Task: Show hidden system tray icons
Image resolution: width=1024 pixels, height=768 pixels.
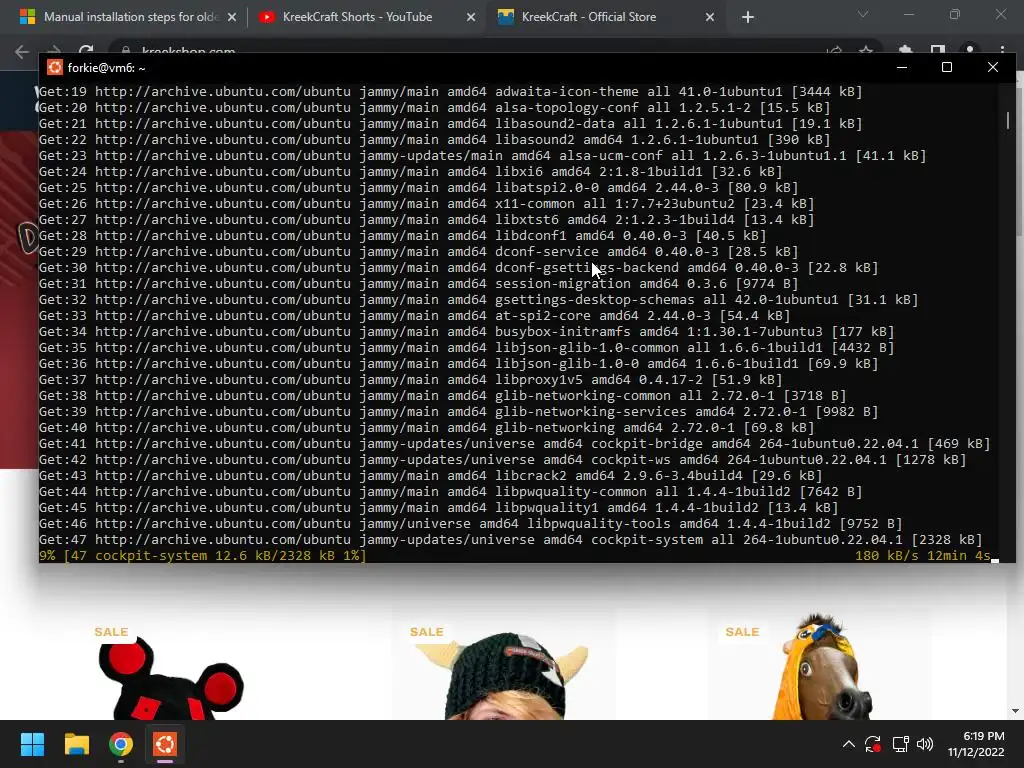Action: coord(848,744)
